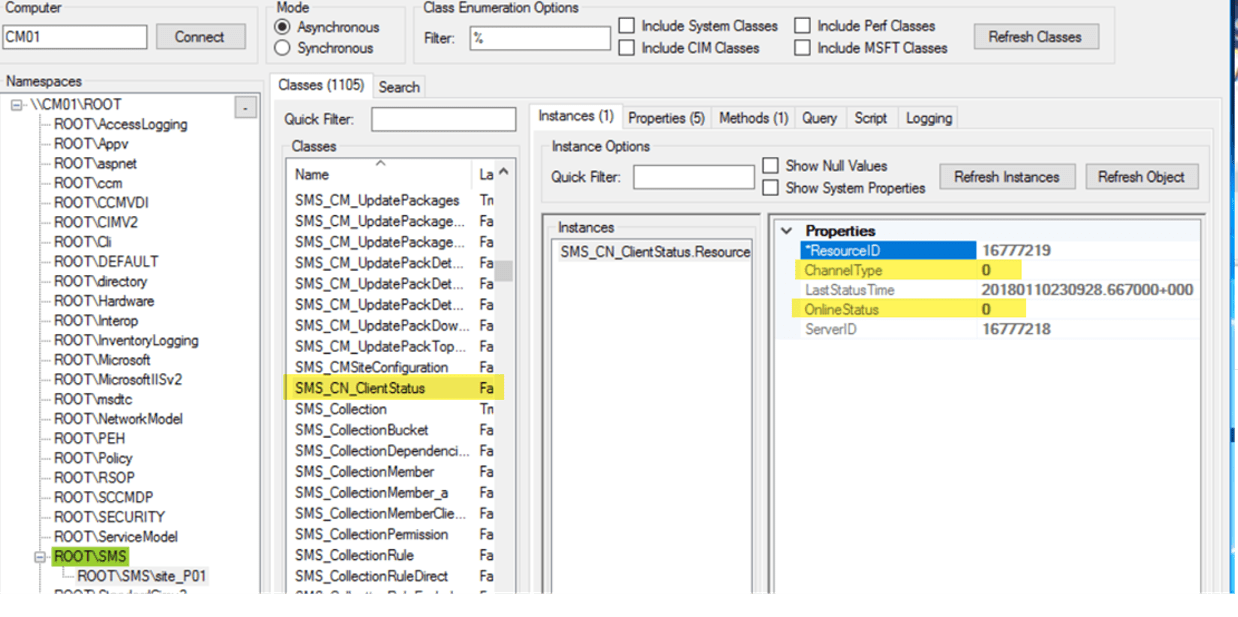
Task: Focus the class enumeration Filter field
Action: coord(540,38)
